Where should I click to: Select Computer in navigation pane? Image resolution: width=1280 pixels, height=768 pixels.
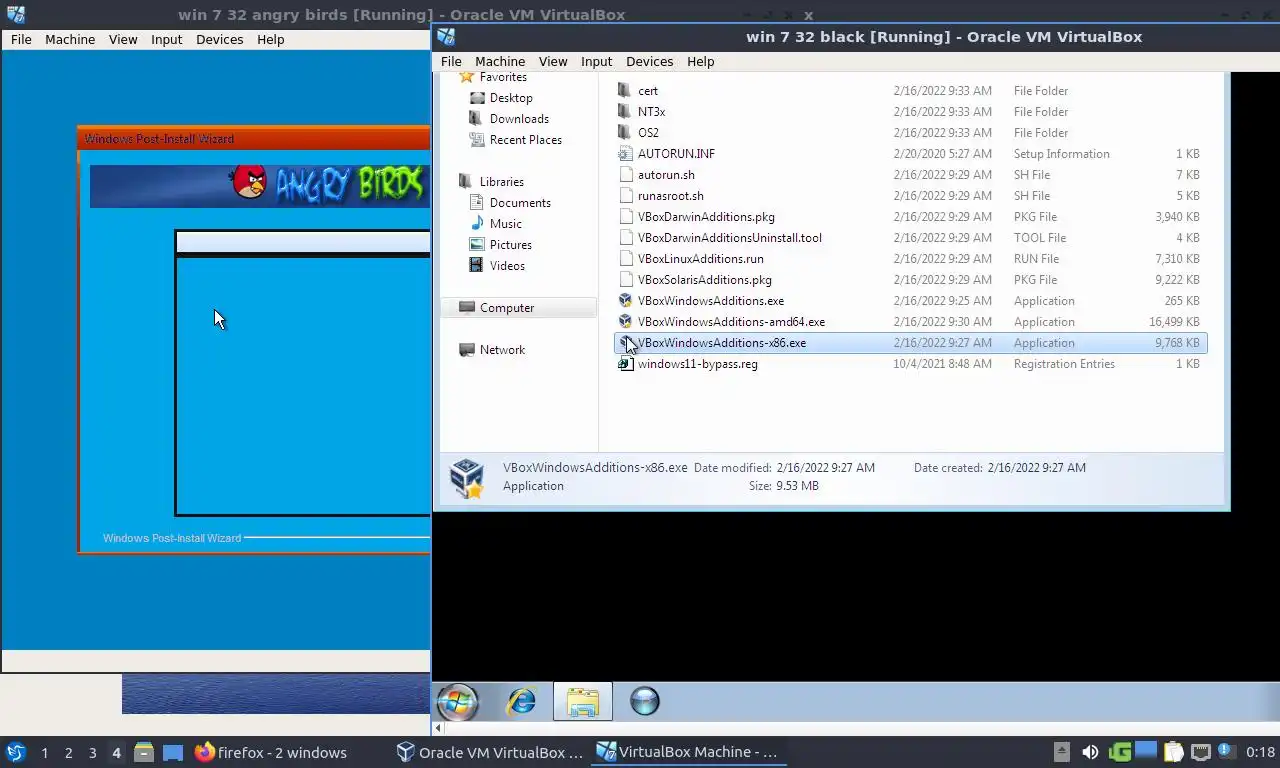click(518, 308)
